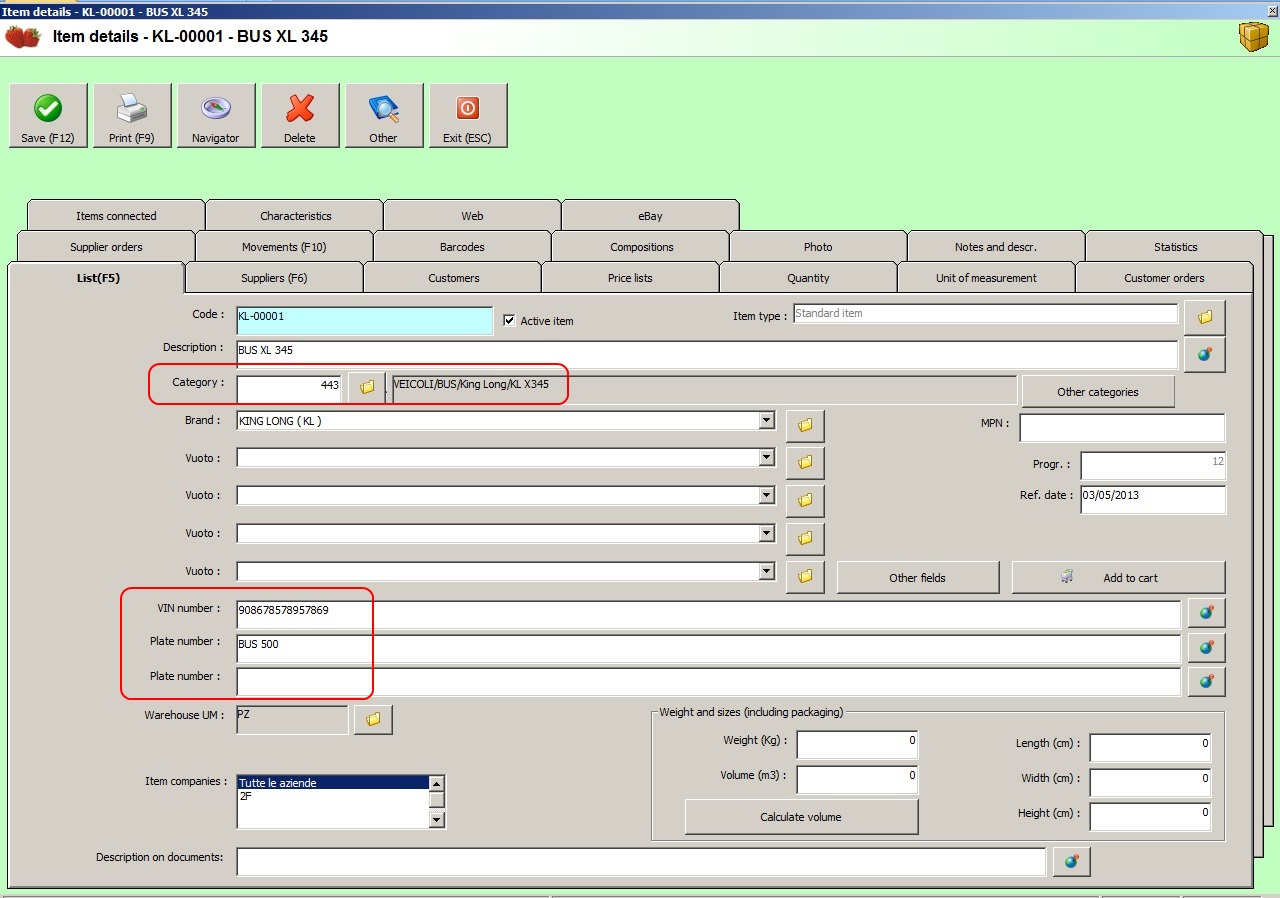This screenshot has width=1280, height=898.
Task: Click the Other categories button
Action: point(1098,392)
